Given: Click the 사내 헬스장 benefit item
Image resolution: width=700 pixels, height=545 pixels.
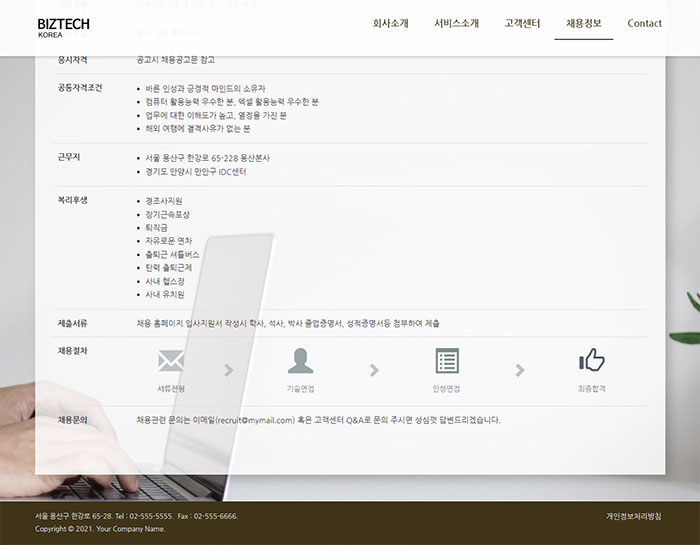Looking at the screenshot, I should coord(165,281).
